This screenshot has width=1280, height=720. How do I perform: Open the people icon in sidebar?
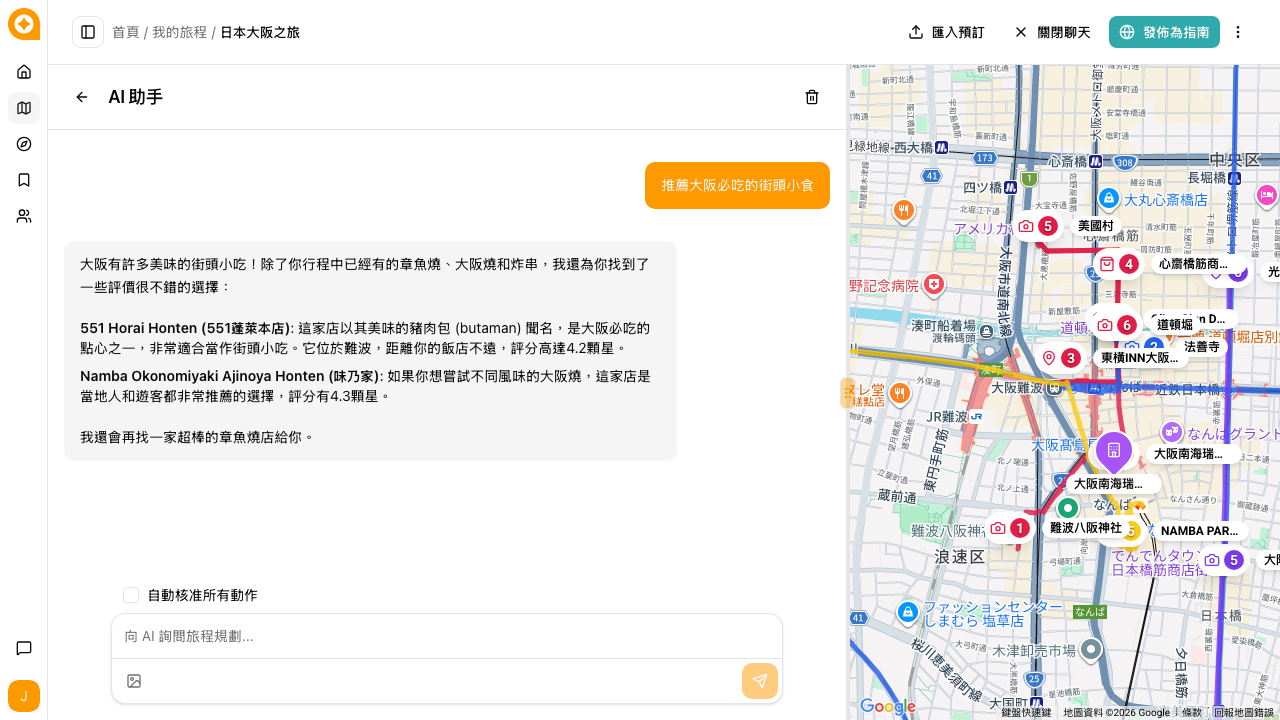[24, 216]
